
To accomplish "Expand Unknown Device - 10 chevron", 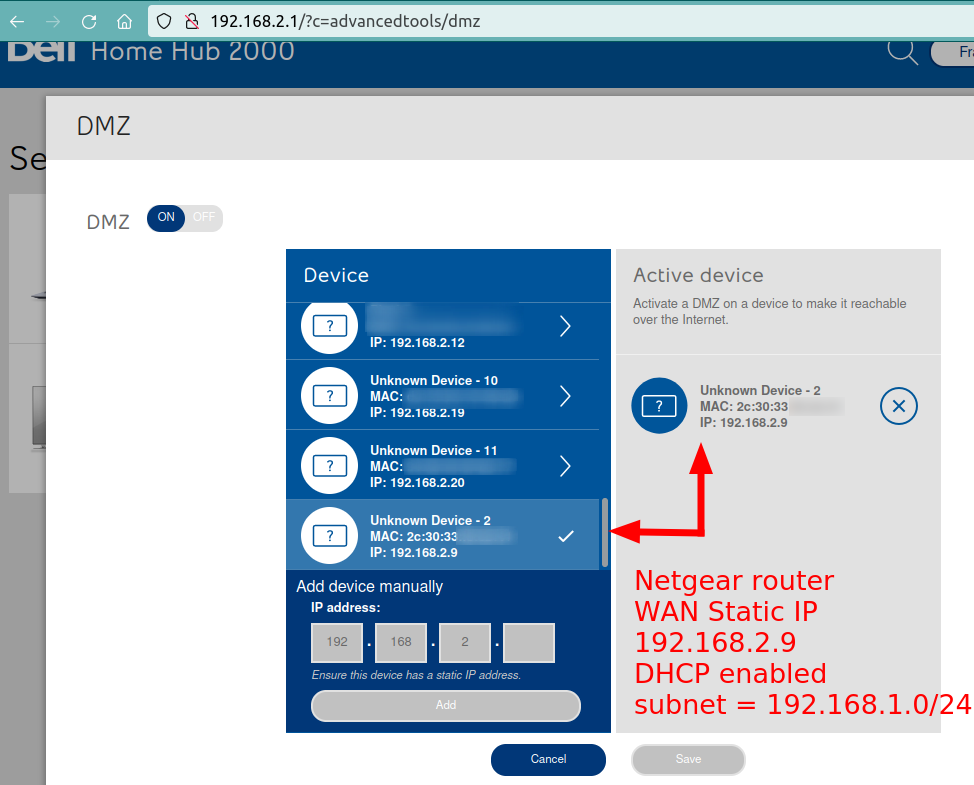I will point(565,396).
